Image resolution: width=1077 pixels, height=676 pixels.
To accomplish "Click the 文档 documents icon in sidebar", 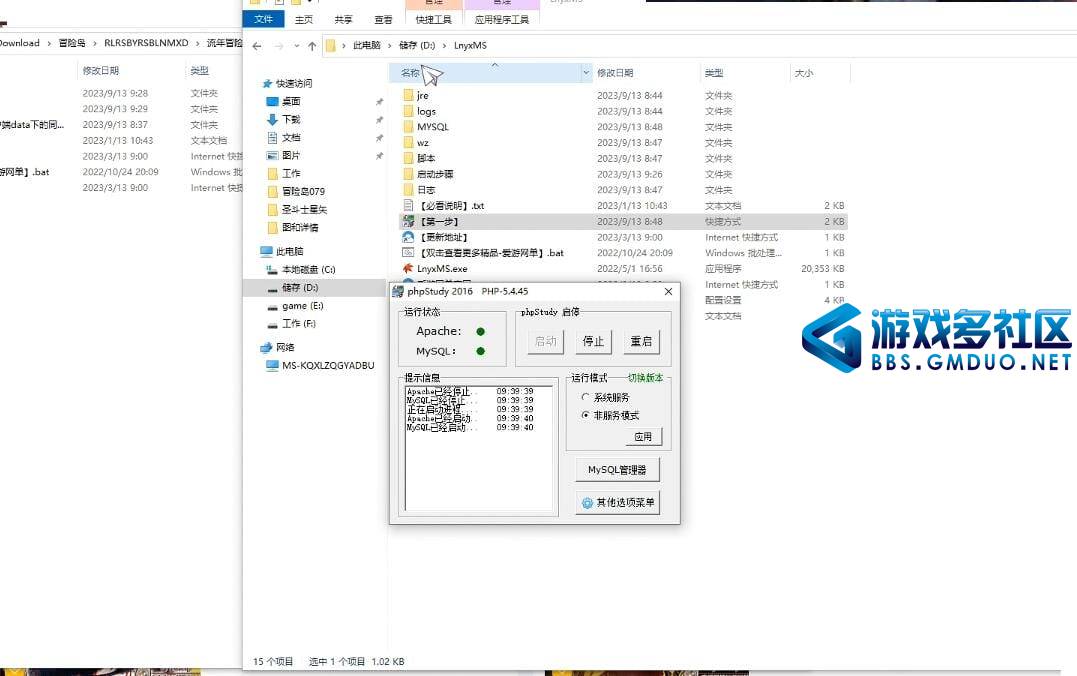I will 272,137.
